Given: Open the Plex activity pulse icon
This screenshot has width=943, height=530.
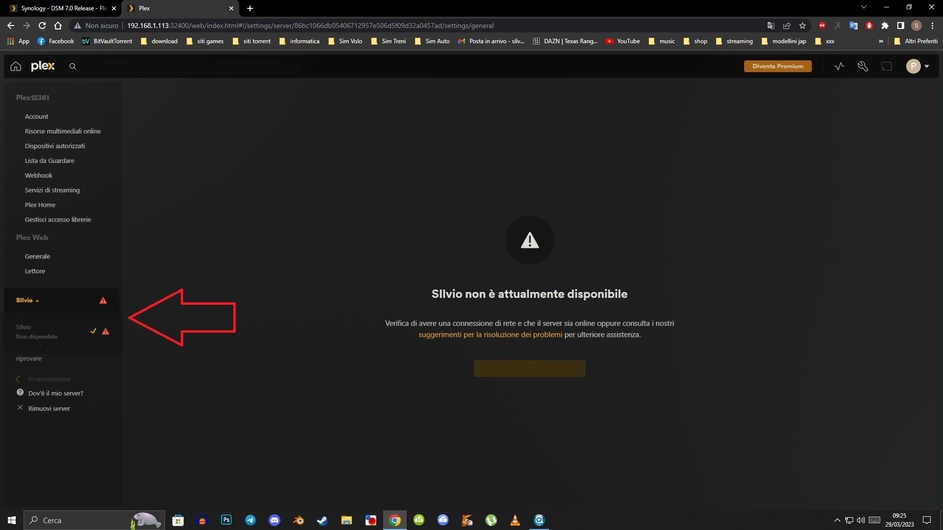Looking at the screenshot, I should pos(839,66).
